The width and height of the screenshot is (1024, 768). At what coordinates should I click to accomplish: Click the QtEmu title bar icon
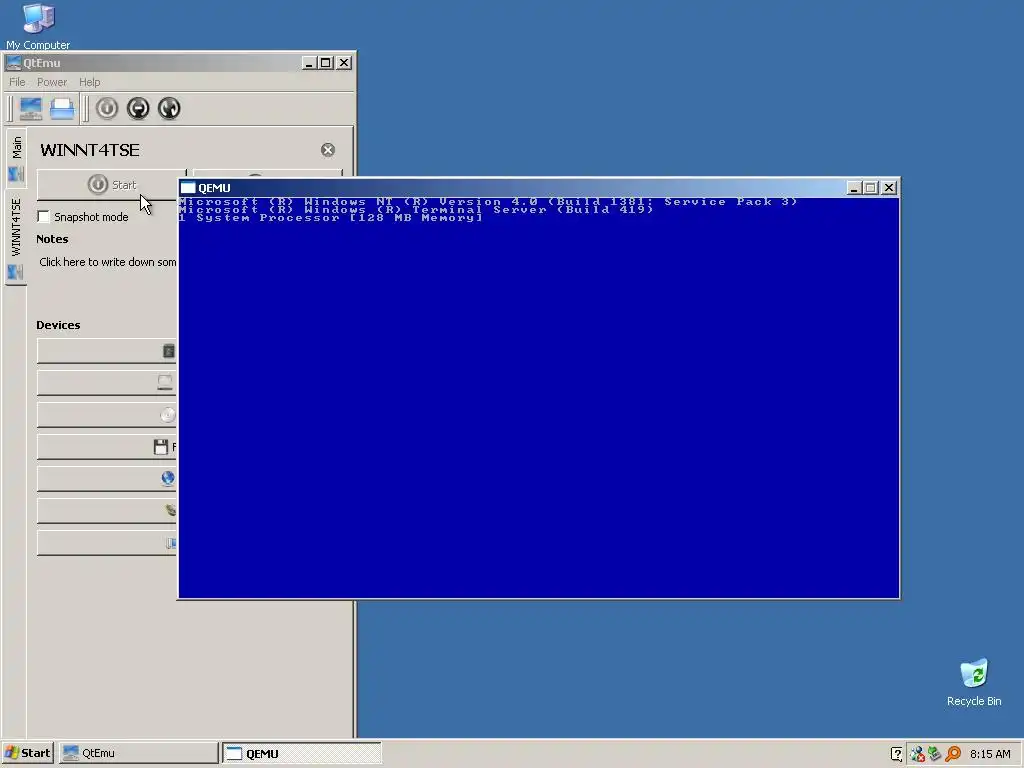point(13,63)
